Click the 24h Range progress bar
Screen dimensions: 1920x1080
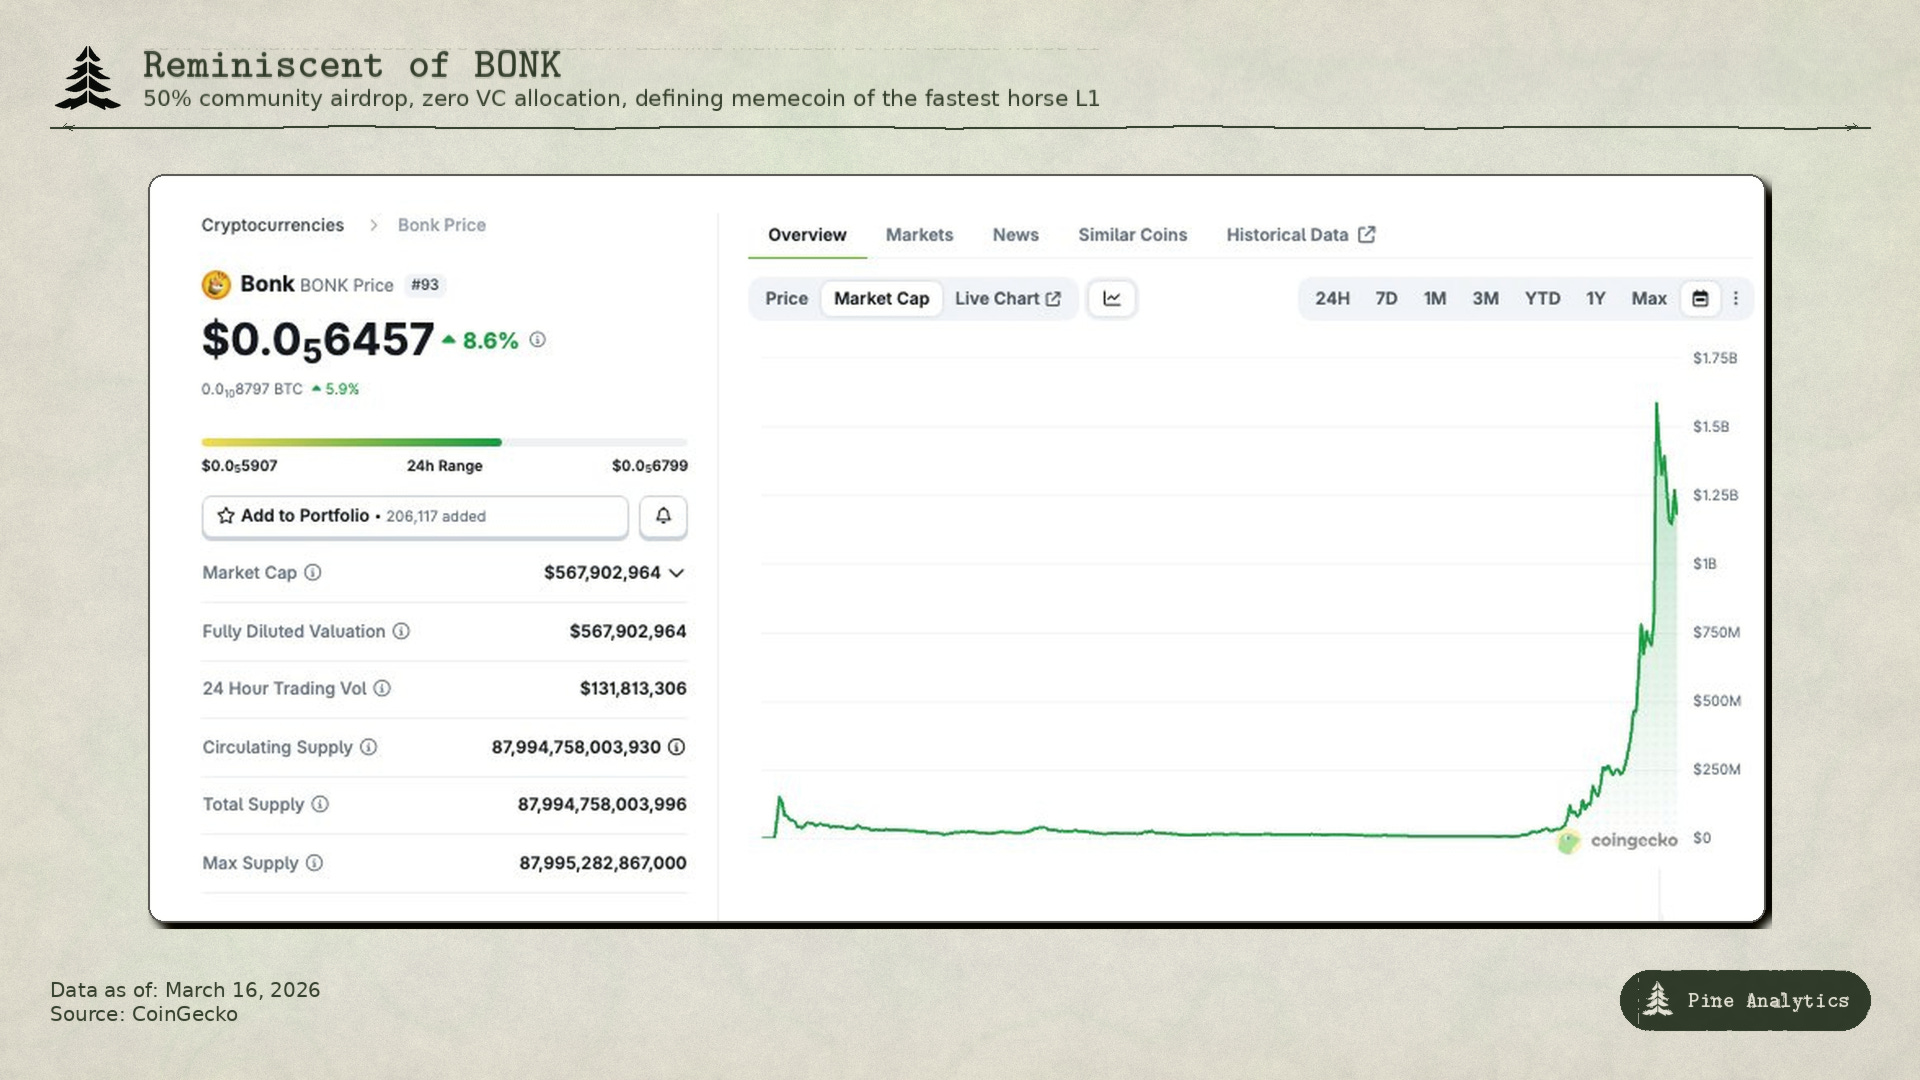pyautogui.click(x=444, y=442)
